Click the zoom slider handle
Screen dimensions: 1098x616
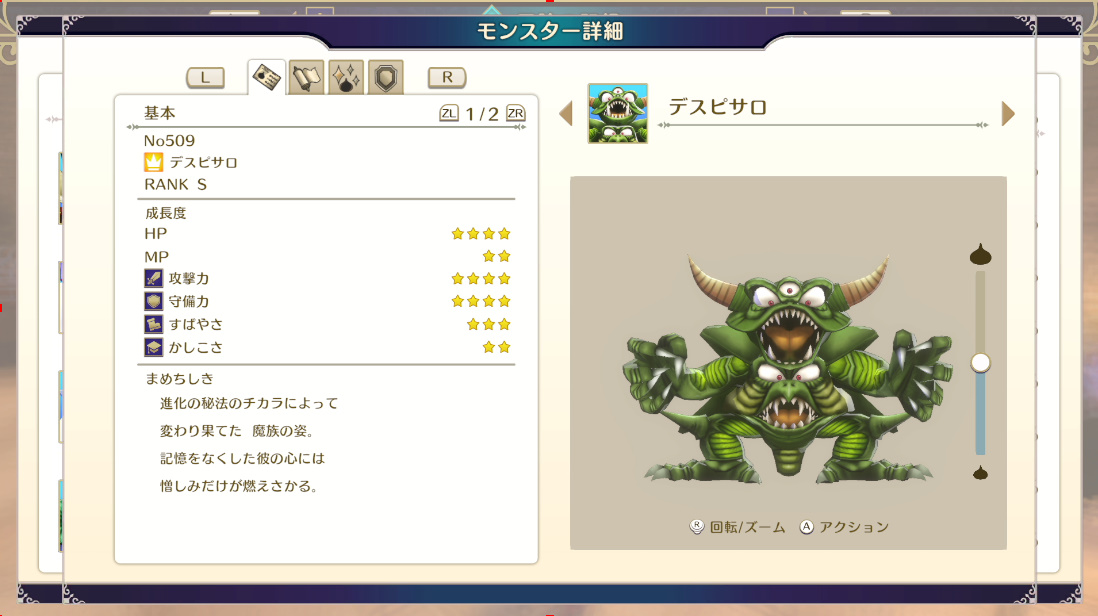coord(980,363)
